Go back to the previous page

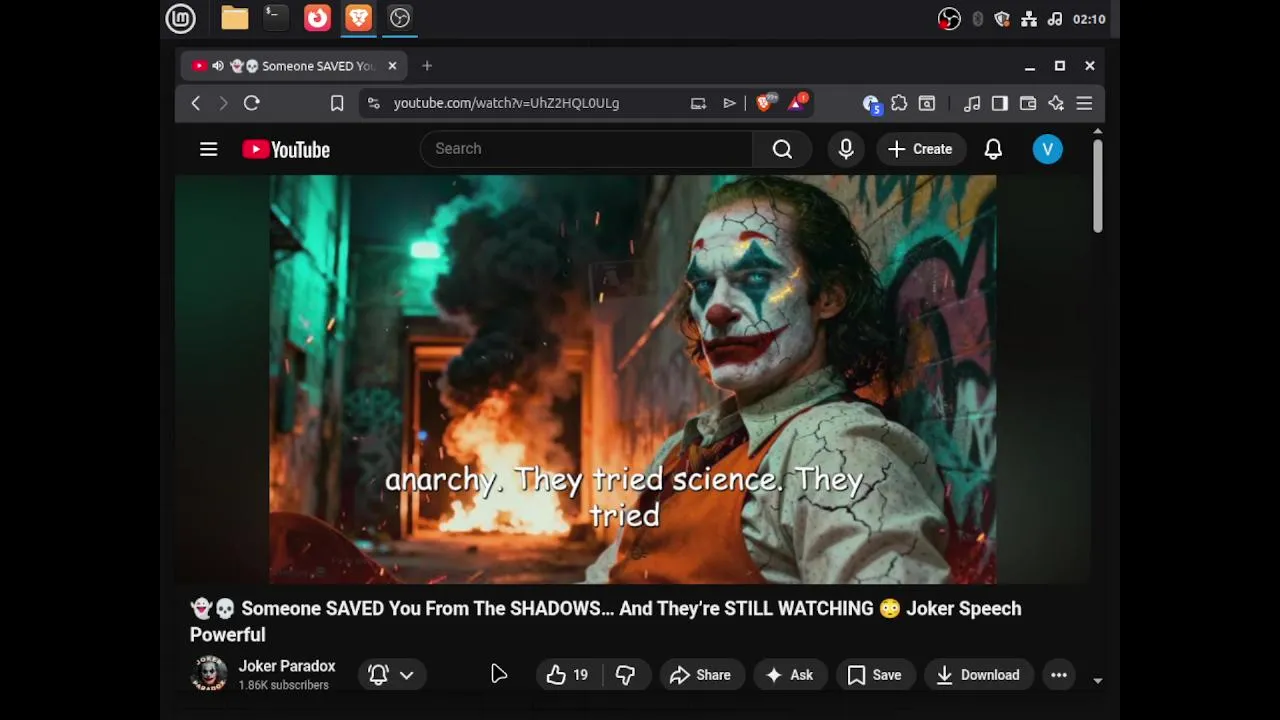point(196,103)
